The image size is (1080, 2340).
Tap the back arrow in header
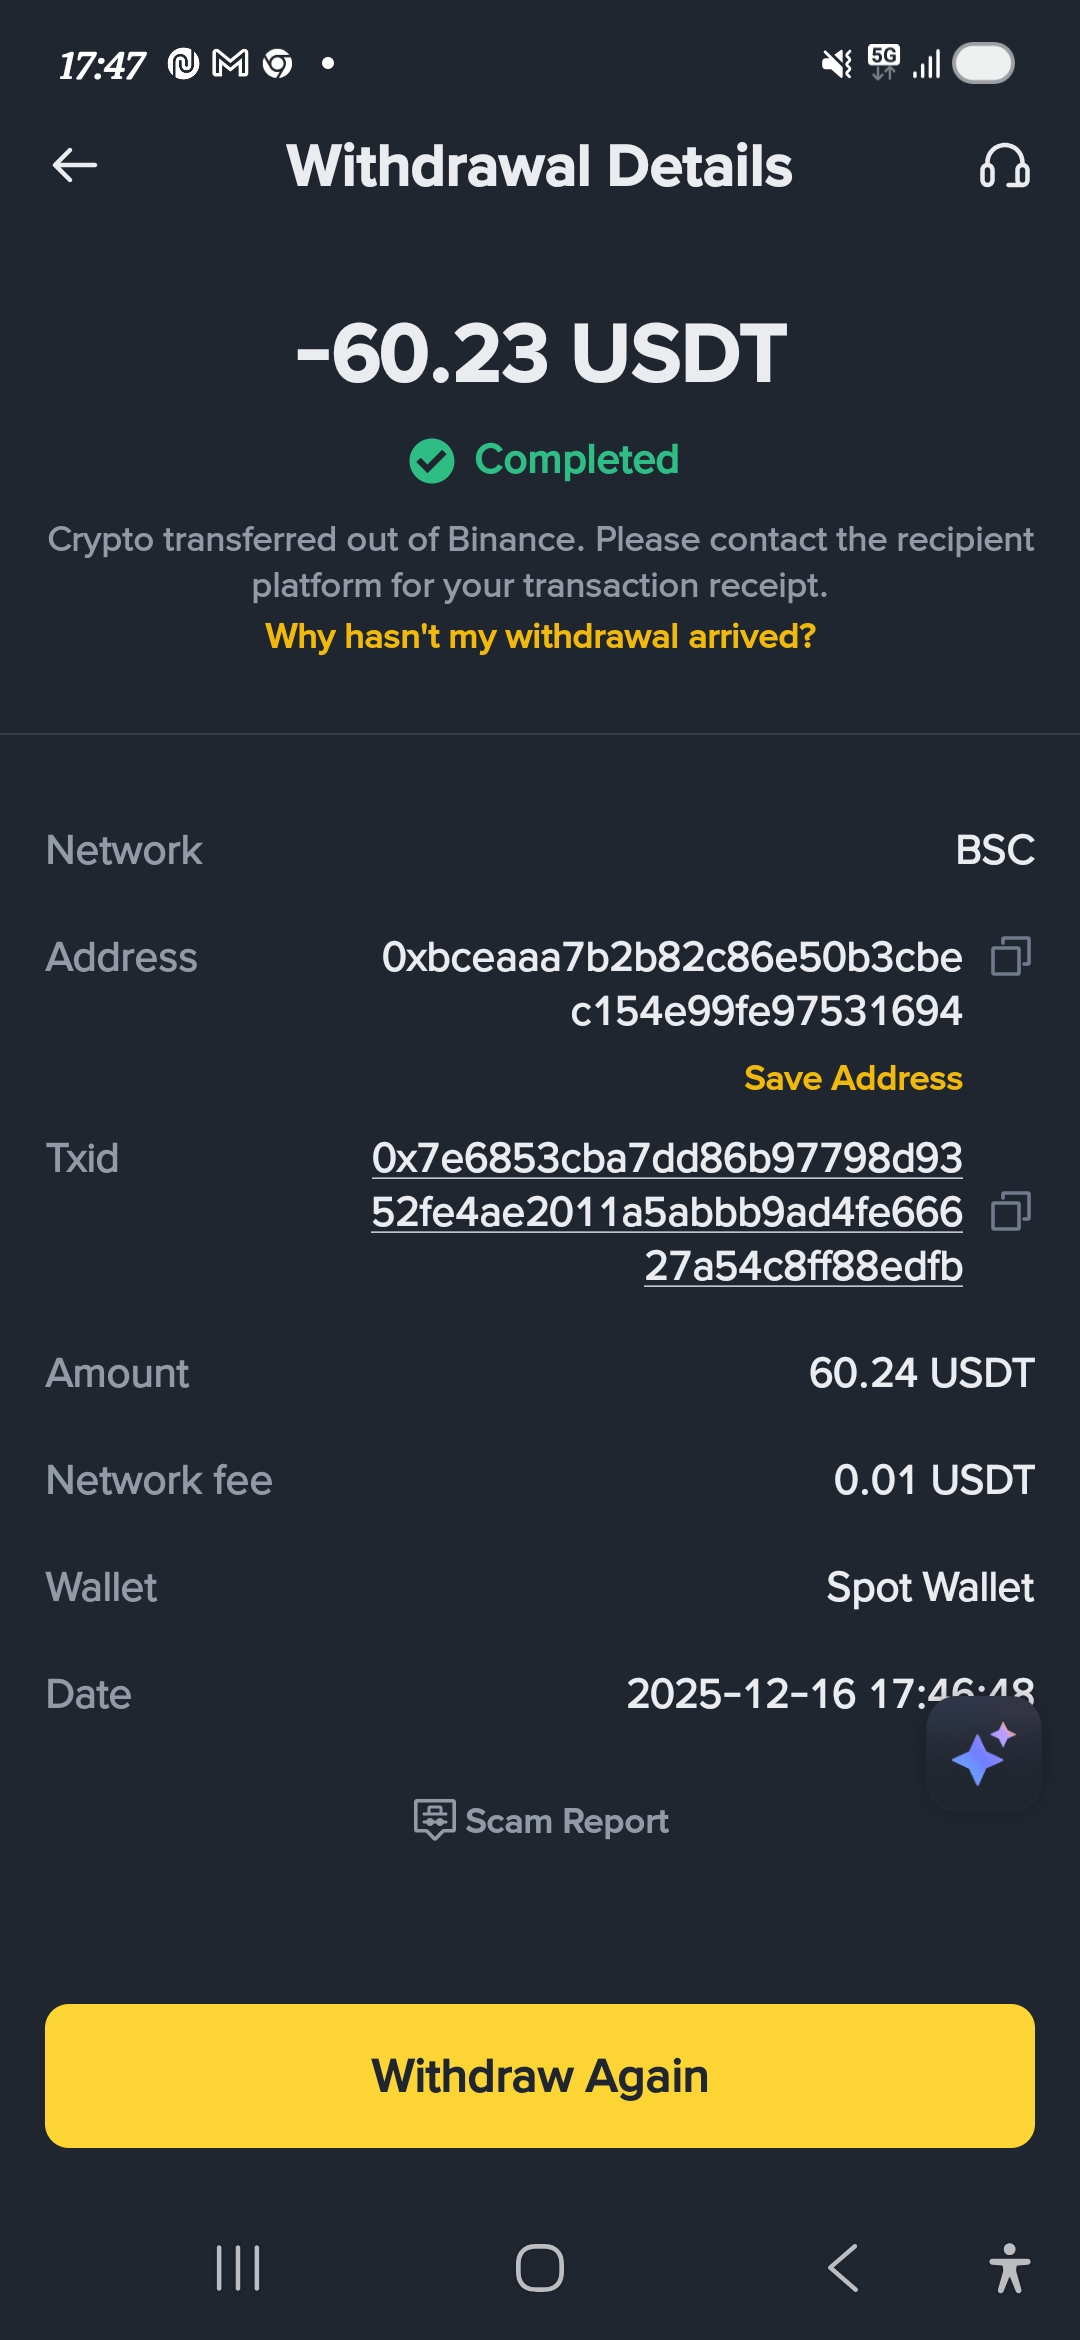click(x=75, y=166)
